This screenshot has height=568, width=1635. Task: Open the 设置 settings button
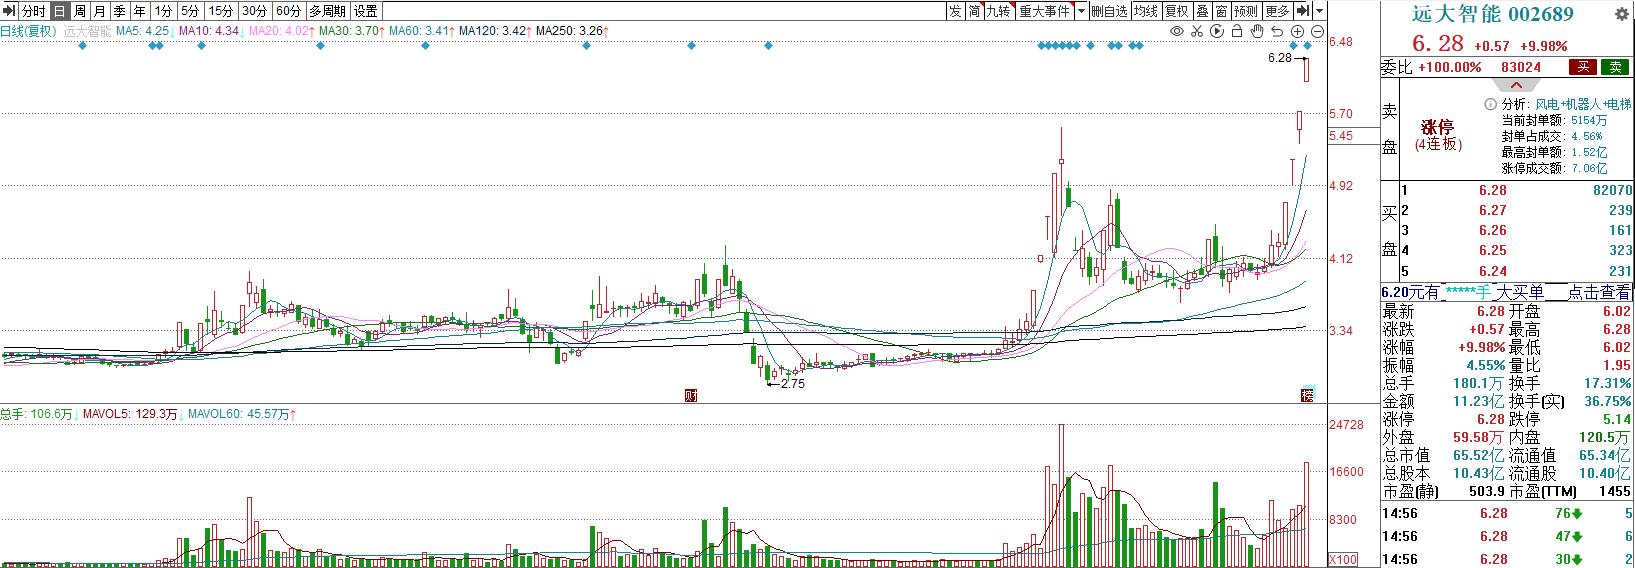point(366,11)
